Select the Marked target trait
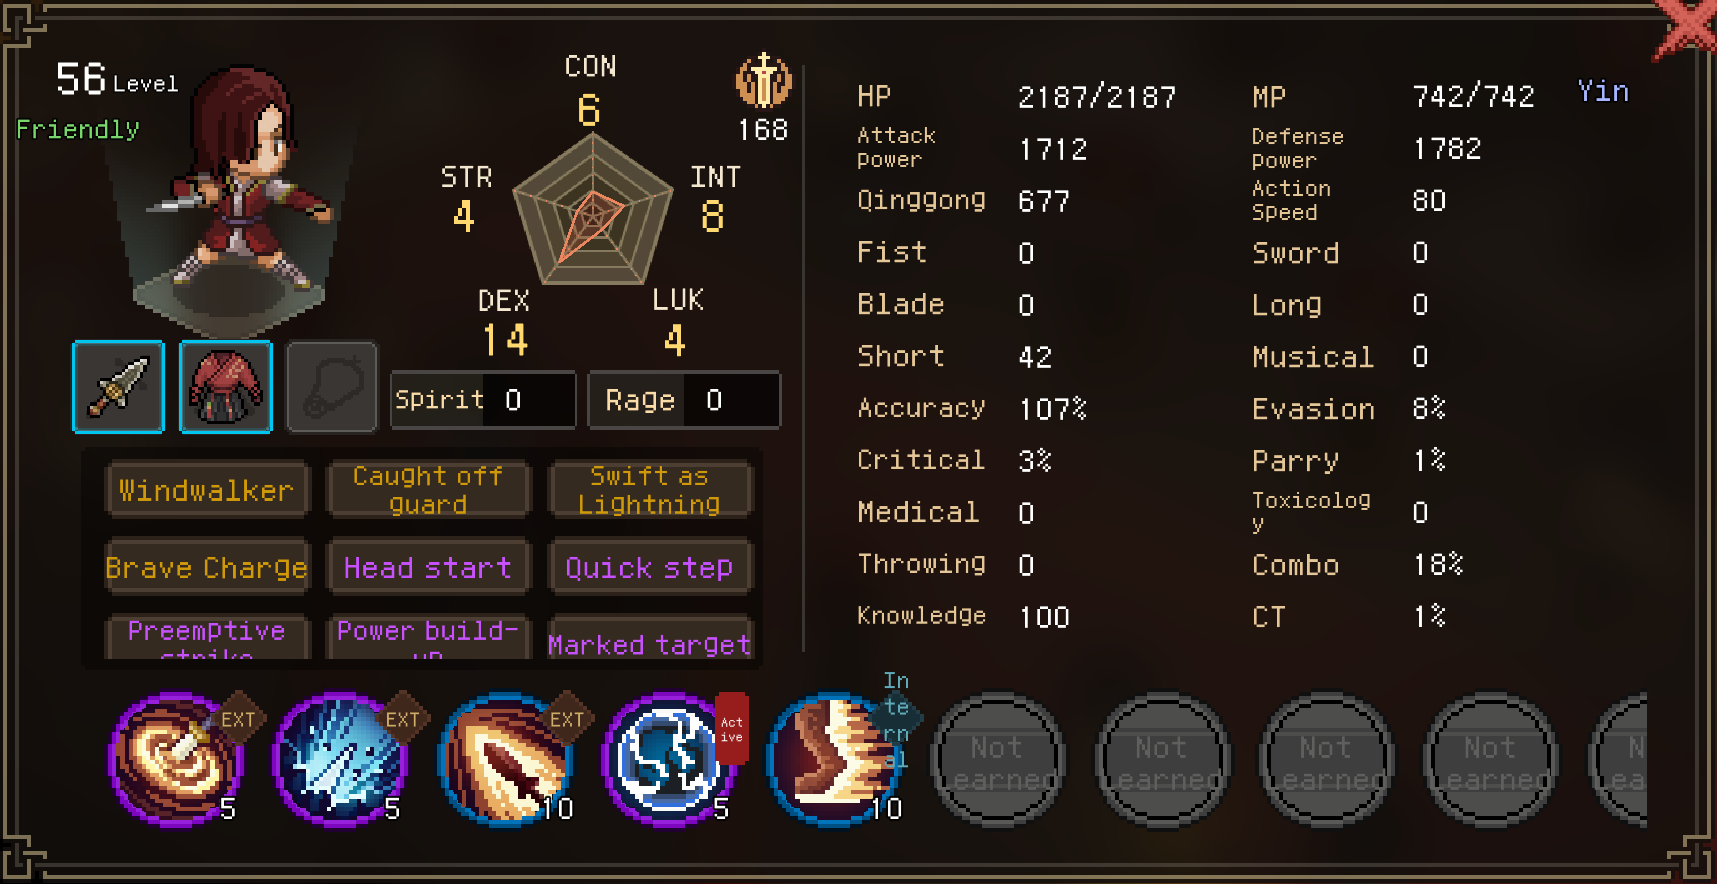The image size is (1717, 884). click(x=650, y=638)
